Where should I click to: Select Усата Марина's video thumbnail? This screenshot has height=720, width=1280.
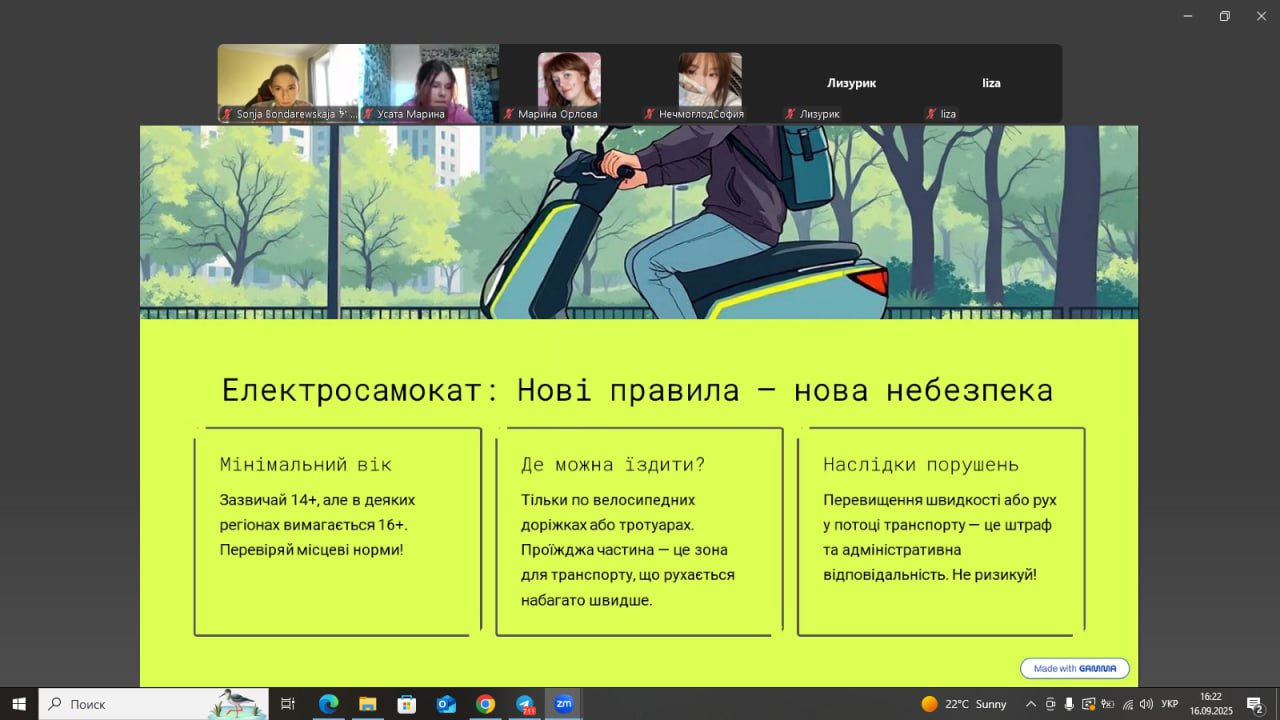point(429,84)
